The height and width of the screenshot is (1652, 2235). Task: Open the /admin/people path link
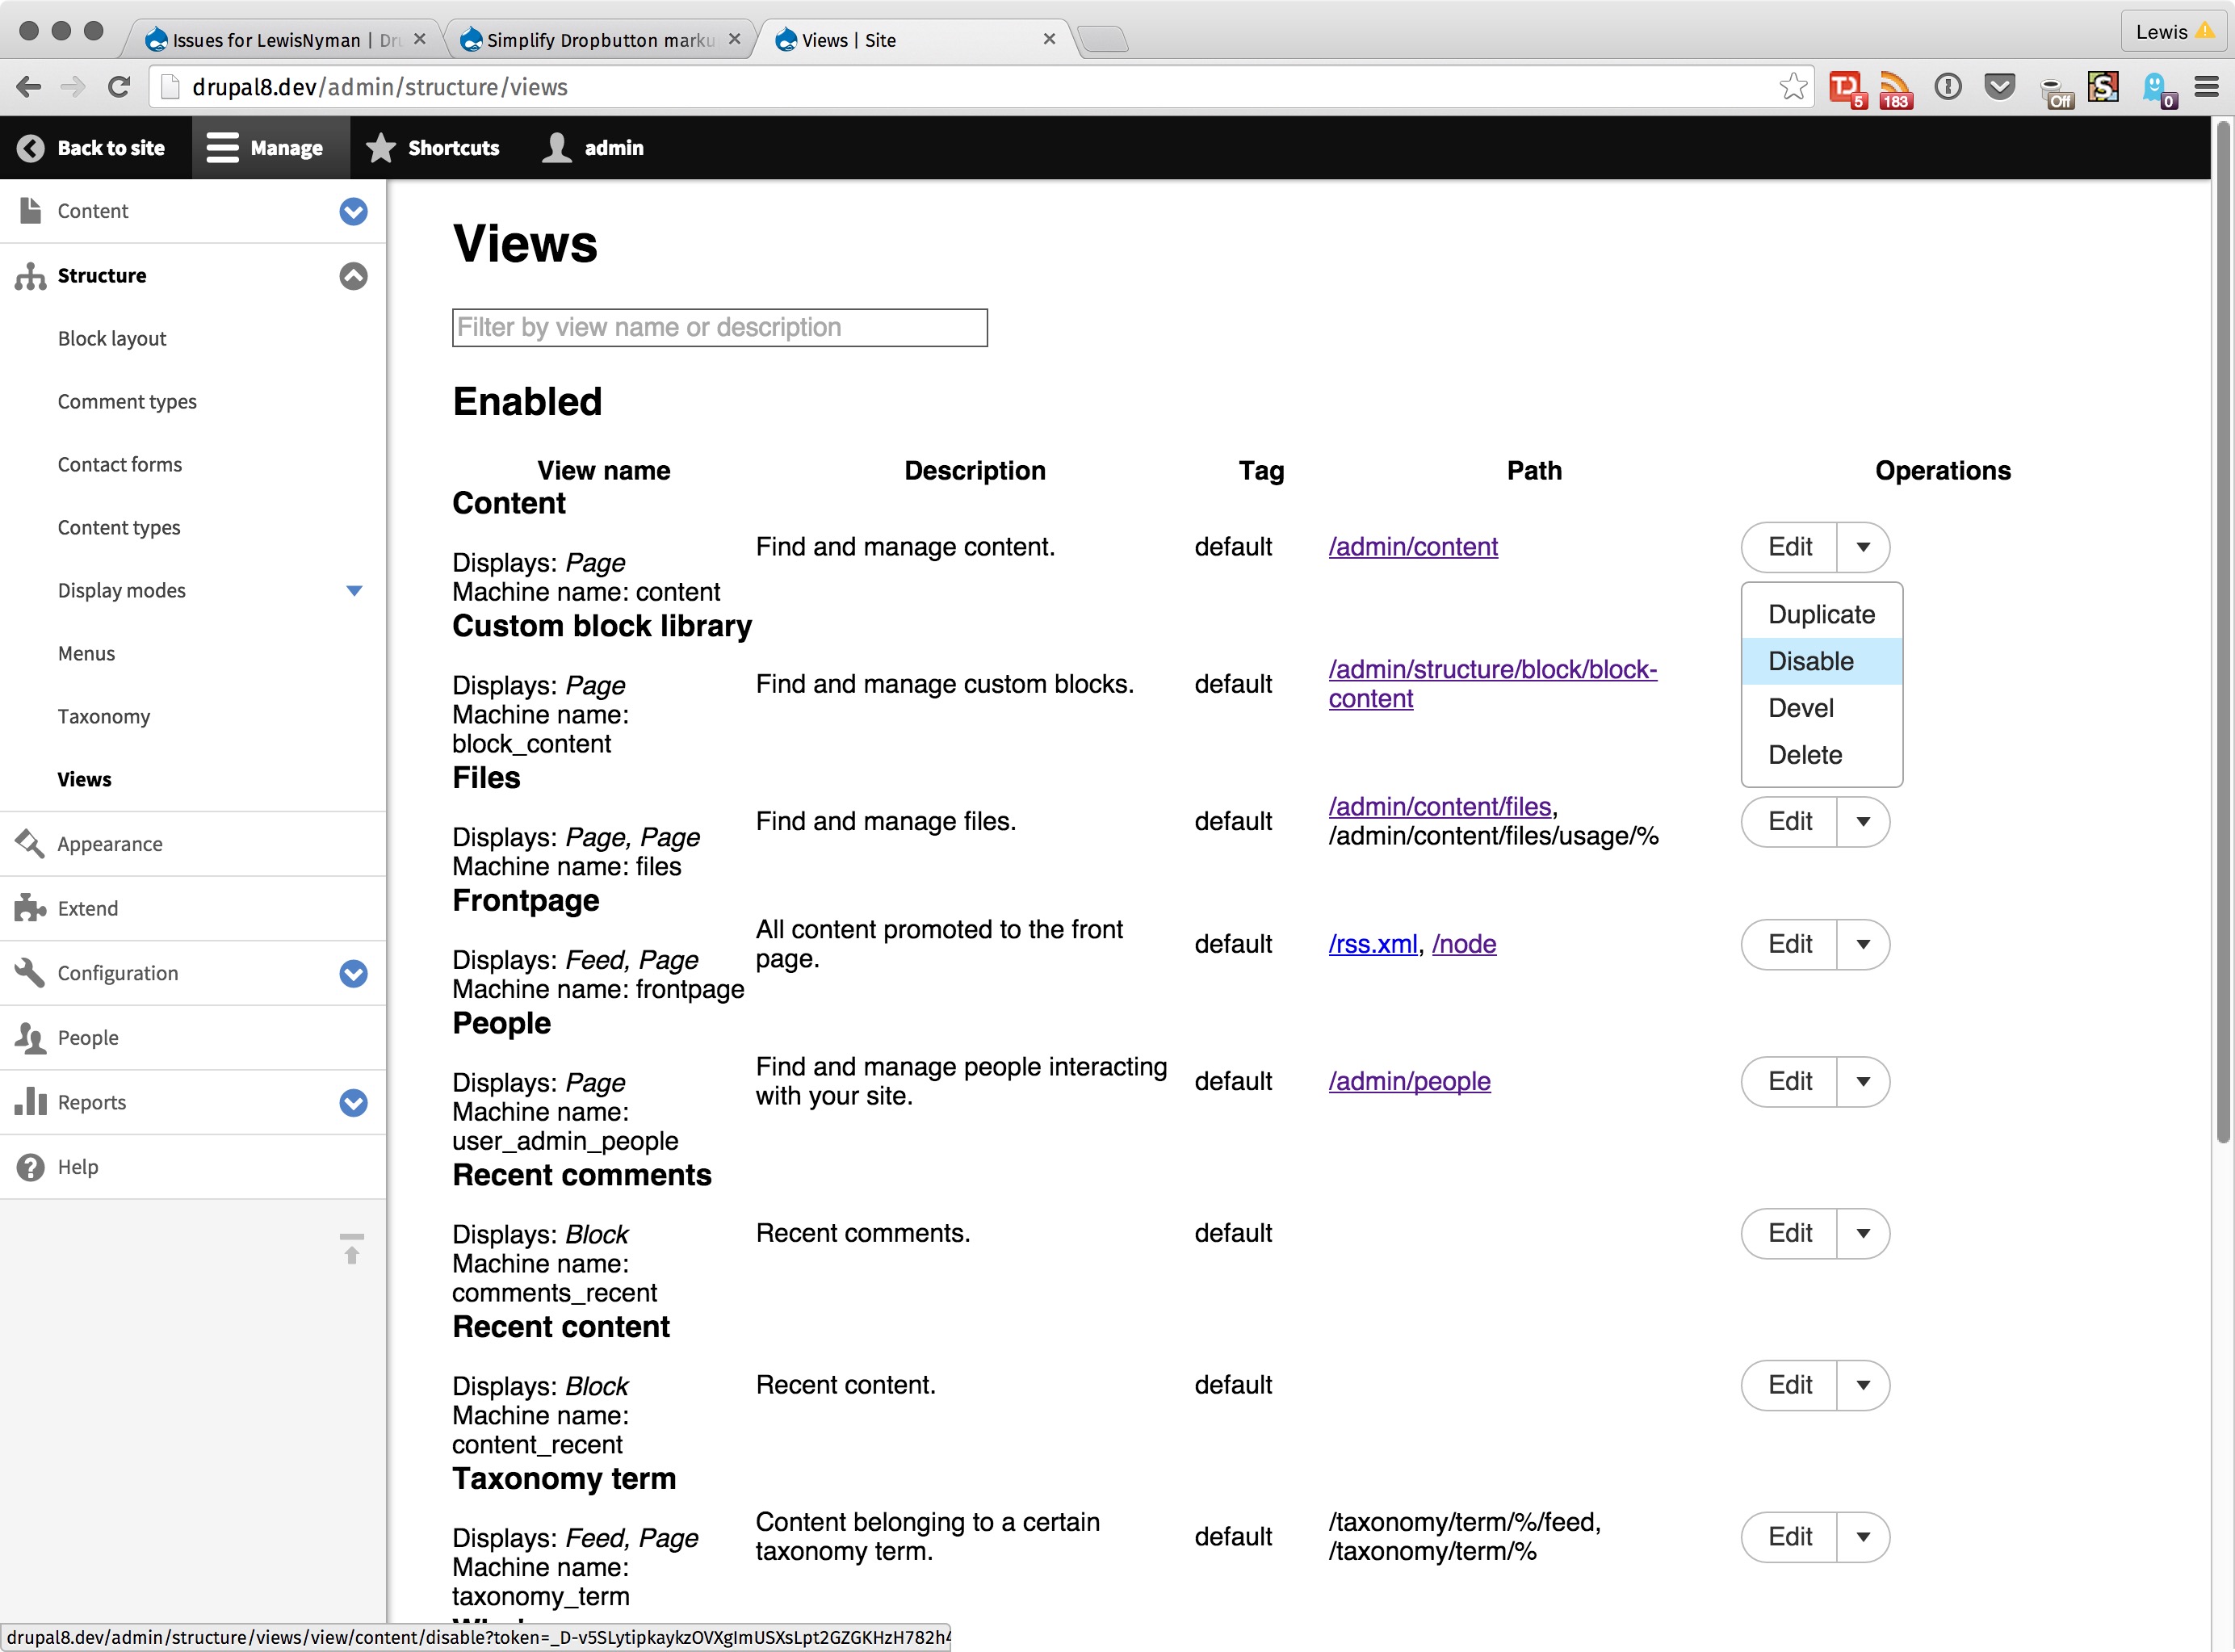pyautogui.click(x=1409, y=1081)
